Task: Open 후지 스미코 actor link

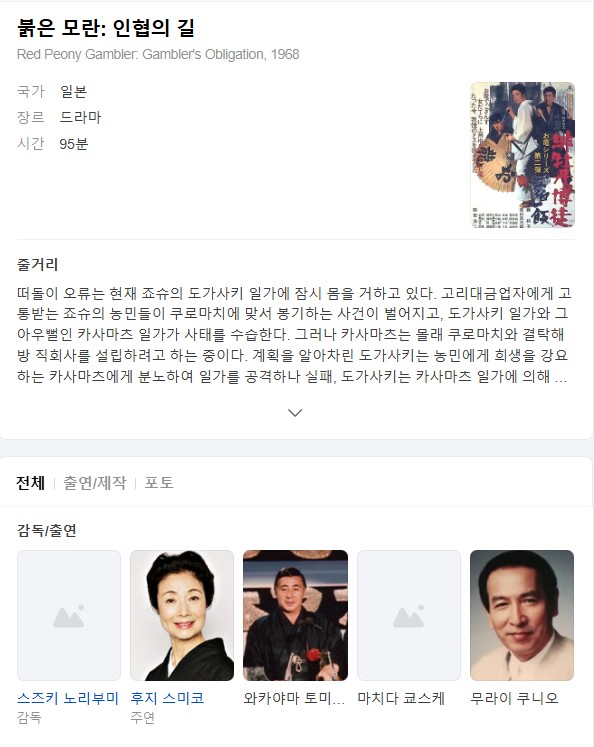Action: pos(168,698)
